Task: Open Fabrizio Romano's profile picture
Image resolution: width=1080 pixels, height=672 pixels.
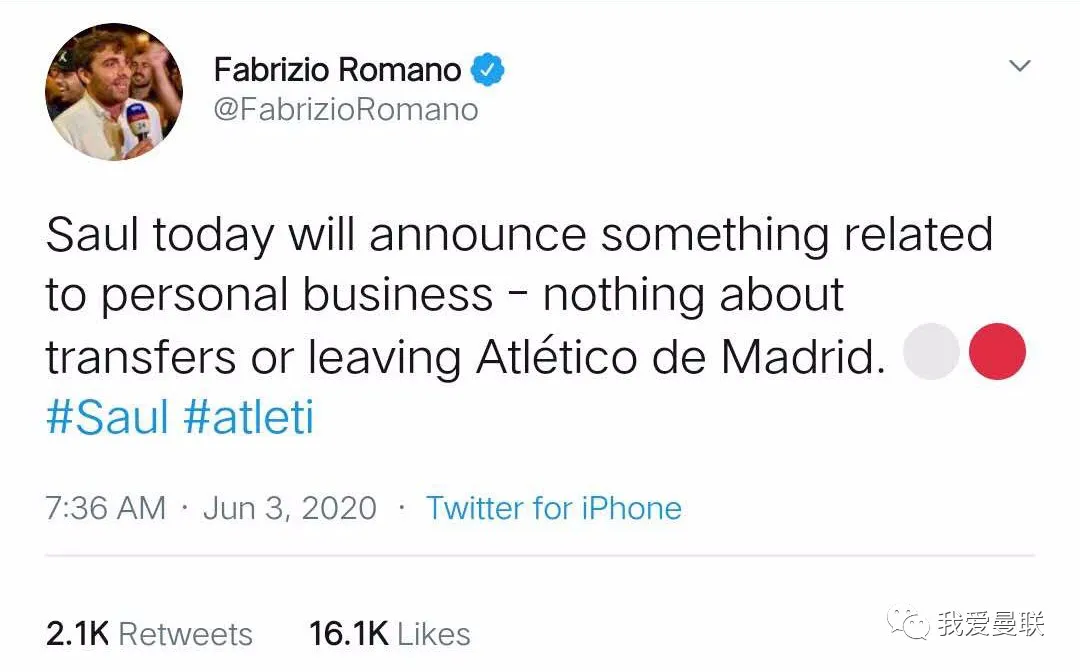Action: point(114,92)
